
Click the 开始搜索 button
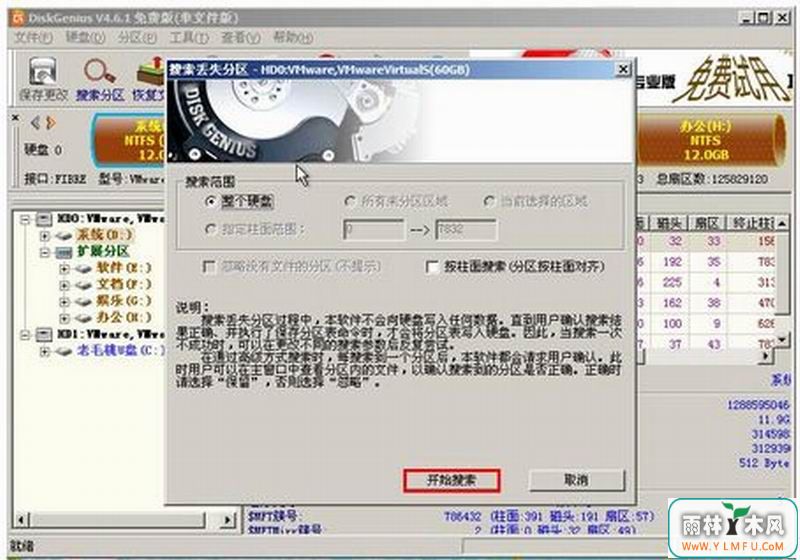click(x=451, y=480)
